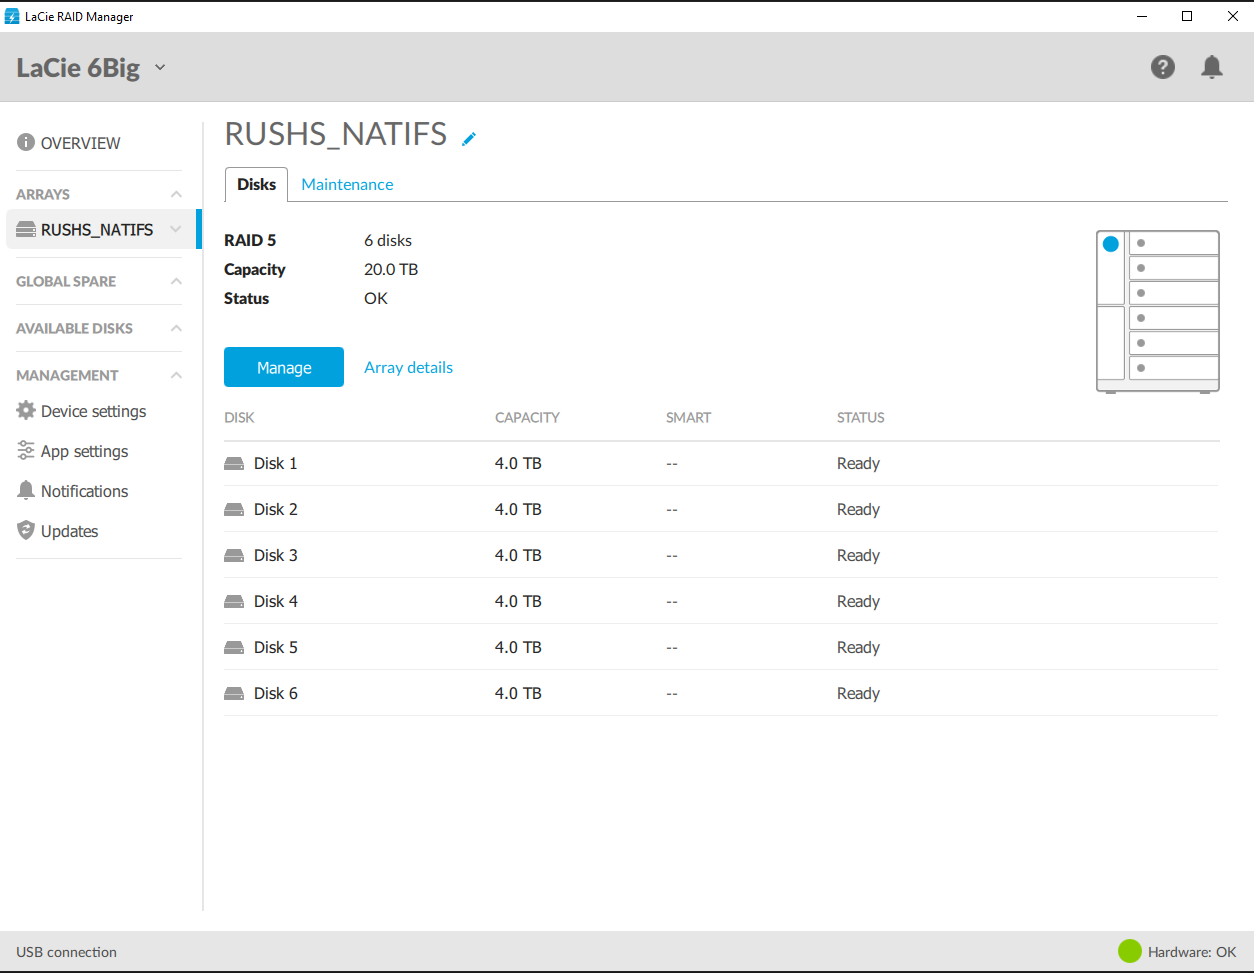Maximize the LaCie RAID Manager window

1187,16
